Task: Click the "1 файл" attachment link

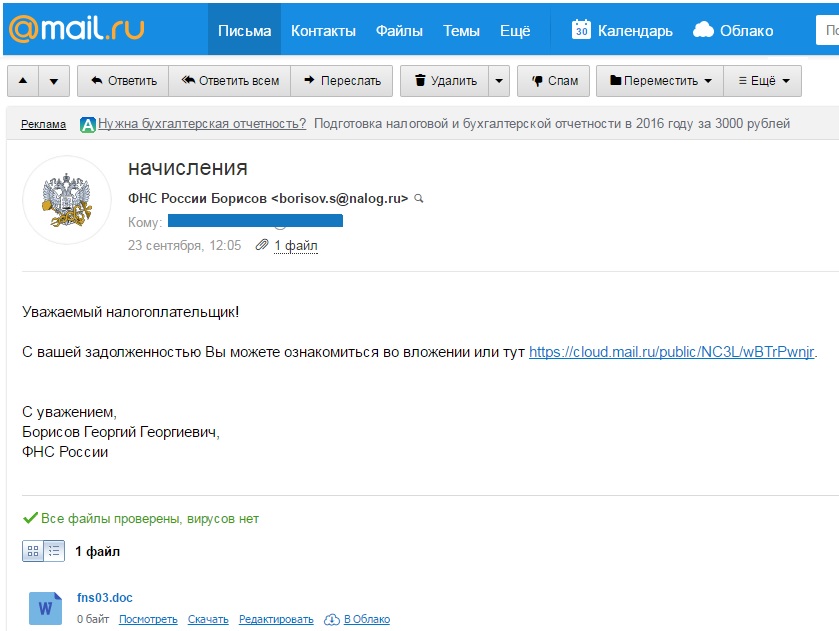Action: coord(296,245)
